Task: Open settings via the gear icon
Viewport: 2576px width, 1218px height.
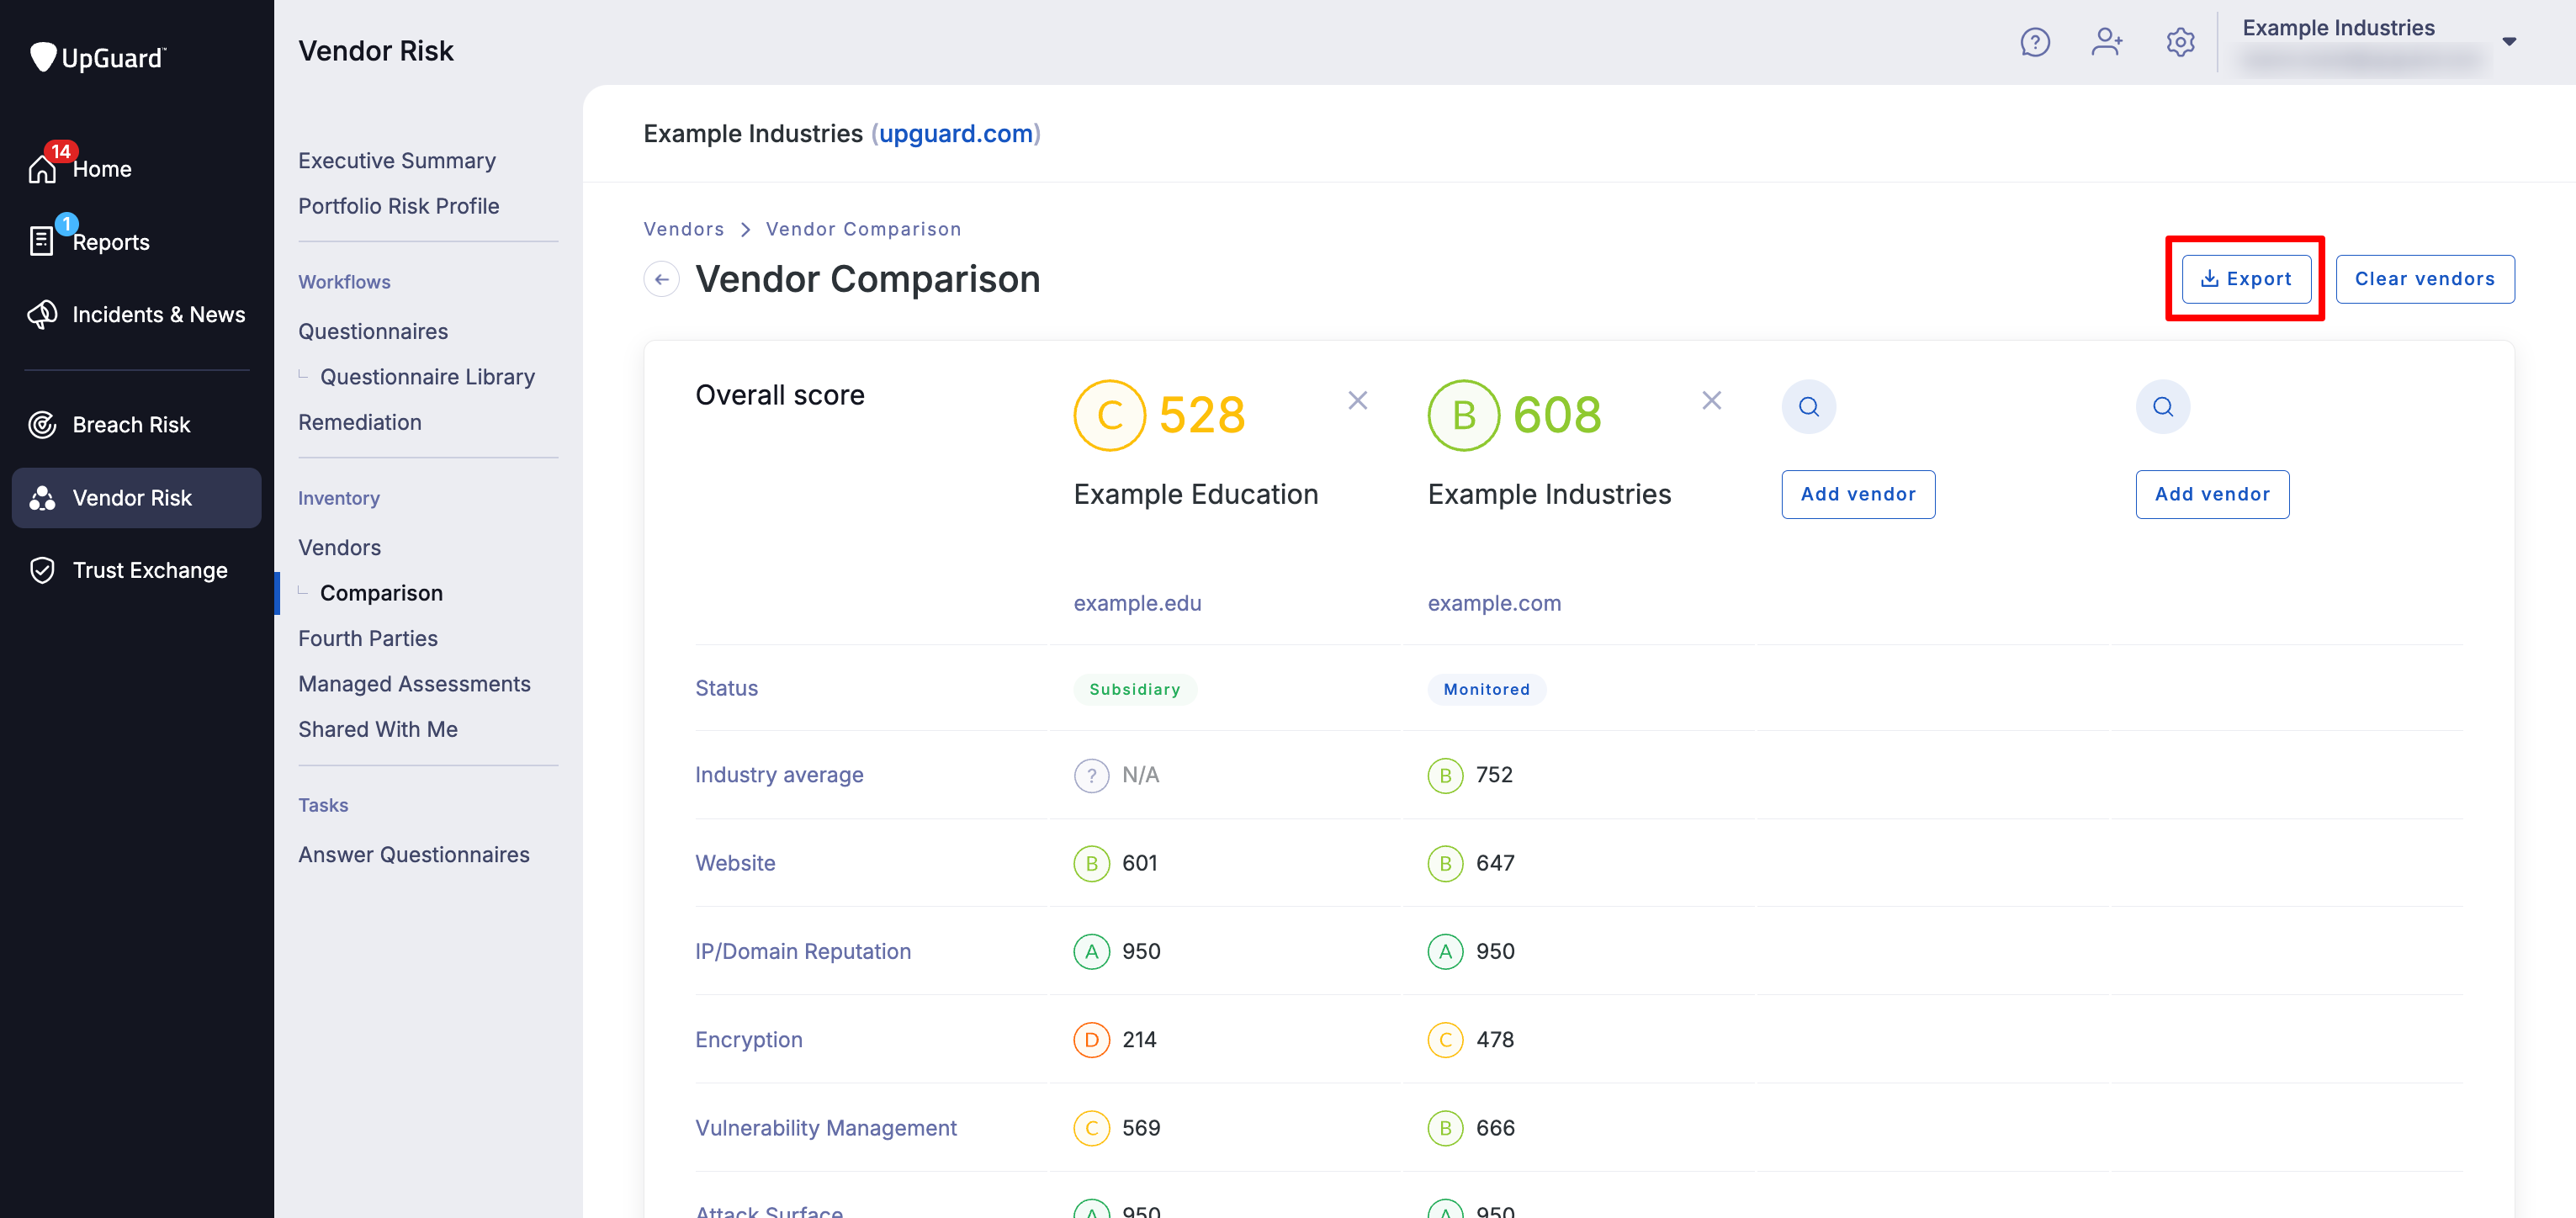Action: pyautogui.click(x=2180, y=42)
